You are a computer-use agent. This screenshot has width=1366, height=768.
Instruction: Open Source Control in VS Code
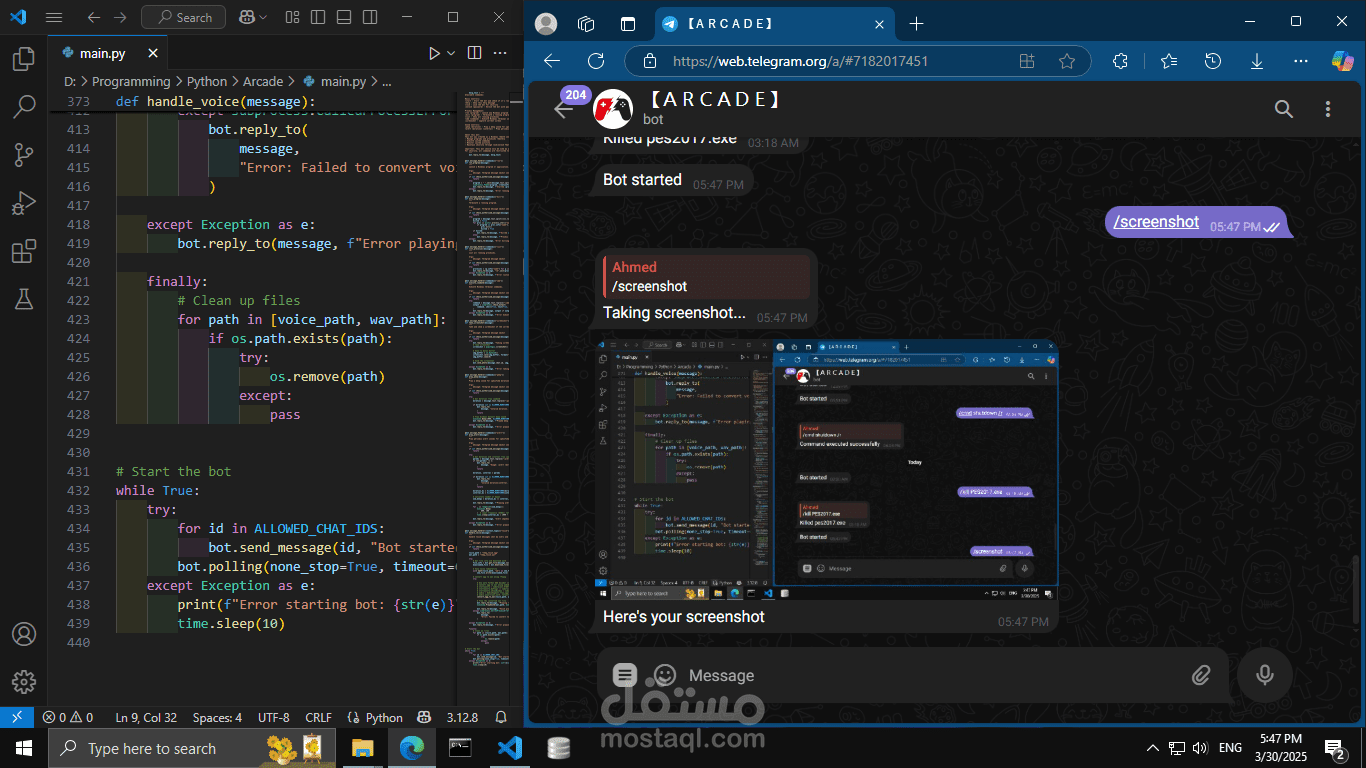coord(23,155)
